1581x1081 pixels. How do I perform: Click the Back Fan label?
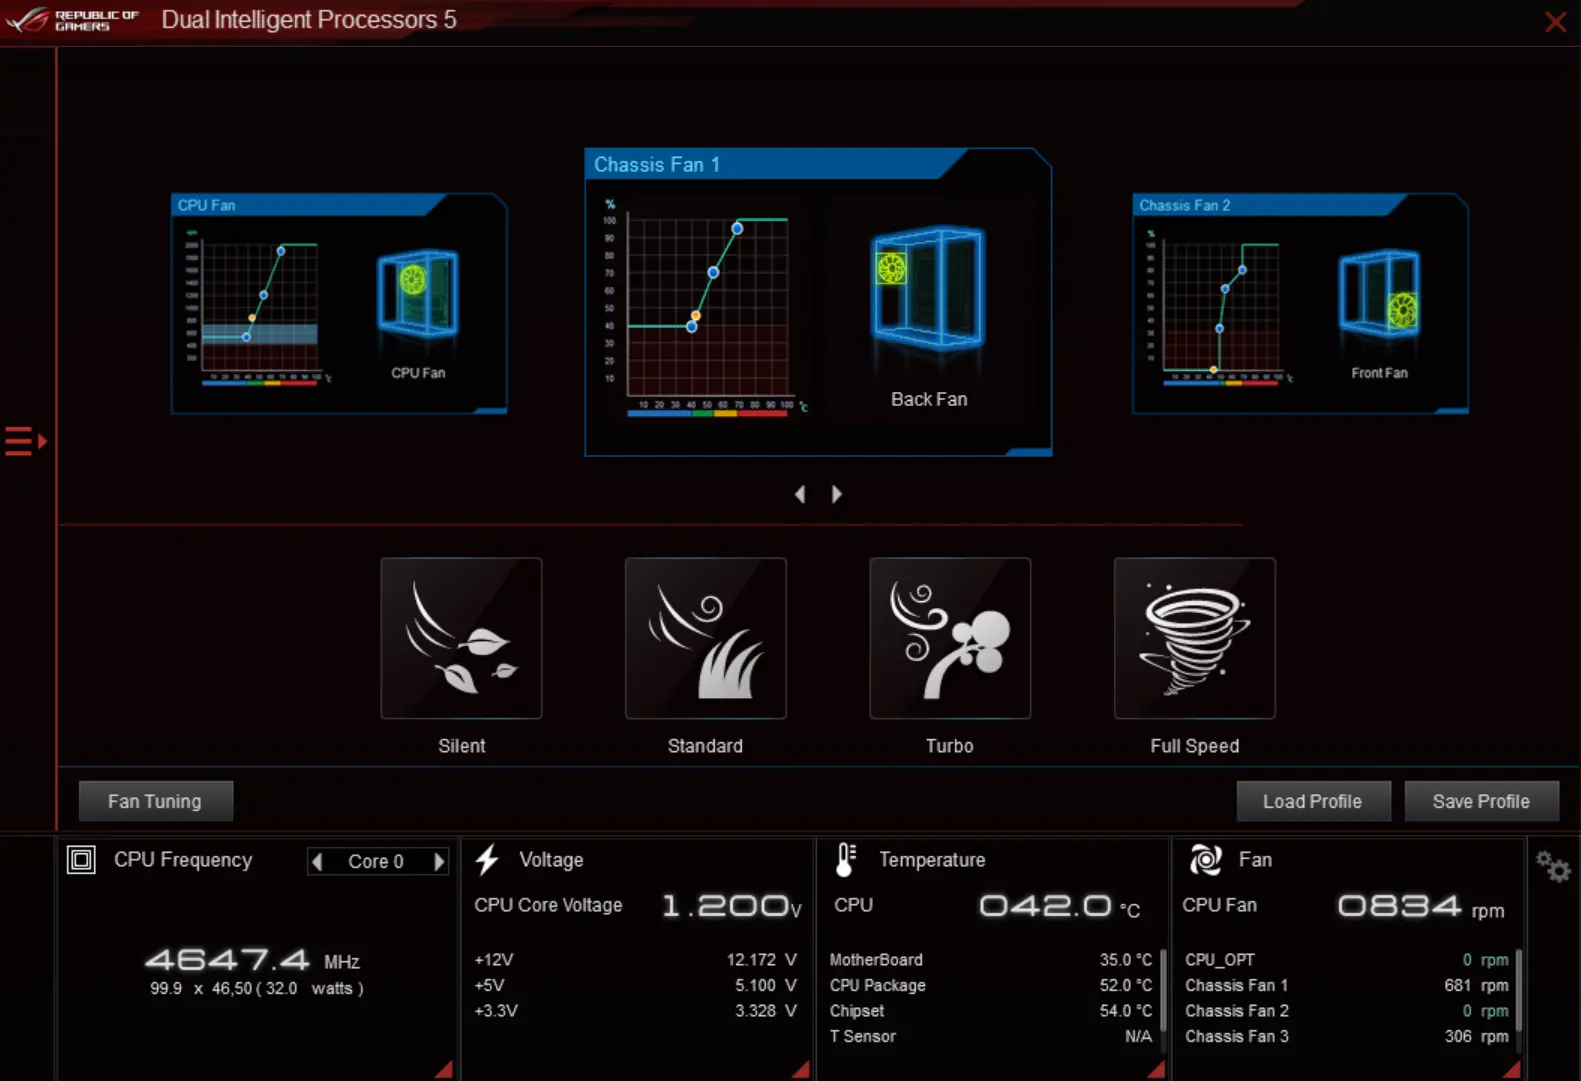tap(929, 399)
